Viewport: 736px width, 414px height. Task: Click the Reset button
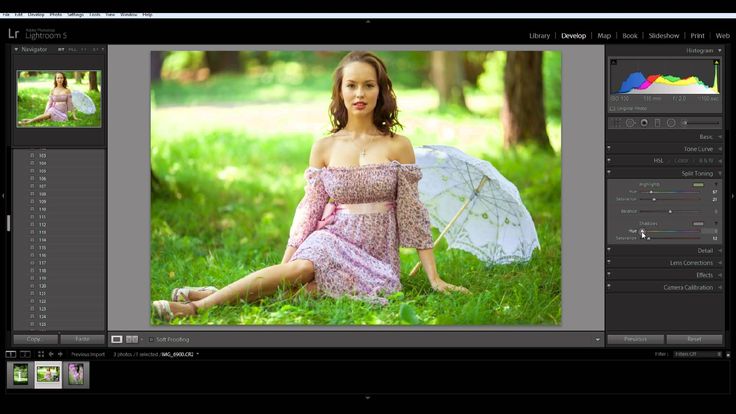pyautogui.click(x=694, y=339)
